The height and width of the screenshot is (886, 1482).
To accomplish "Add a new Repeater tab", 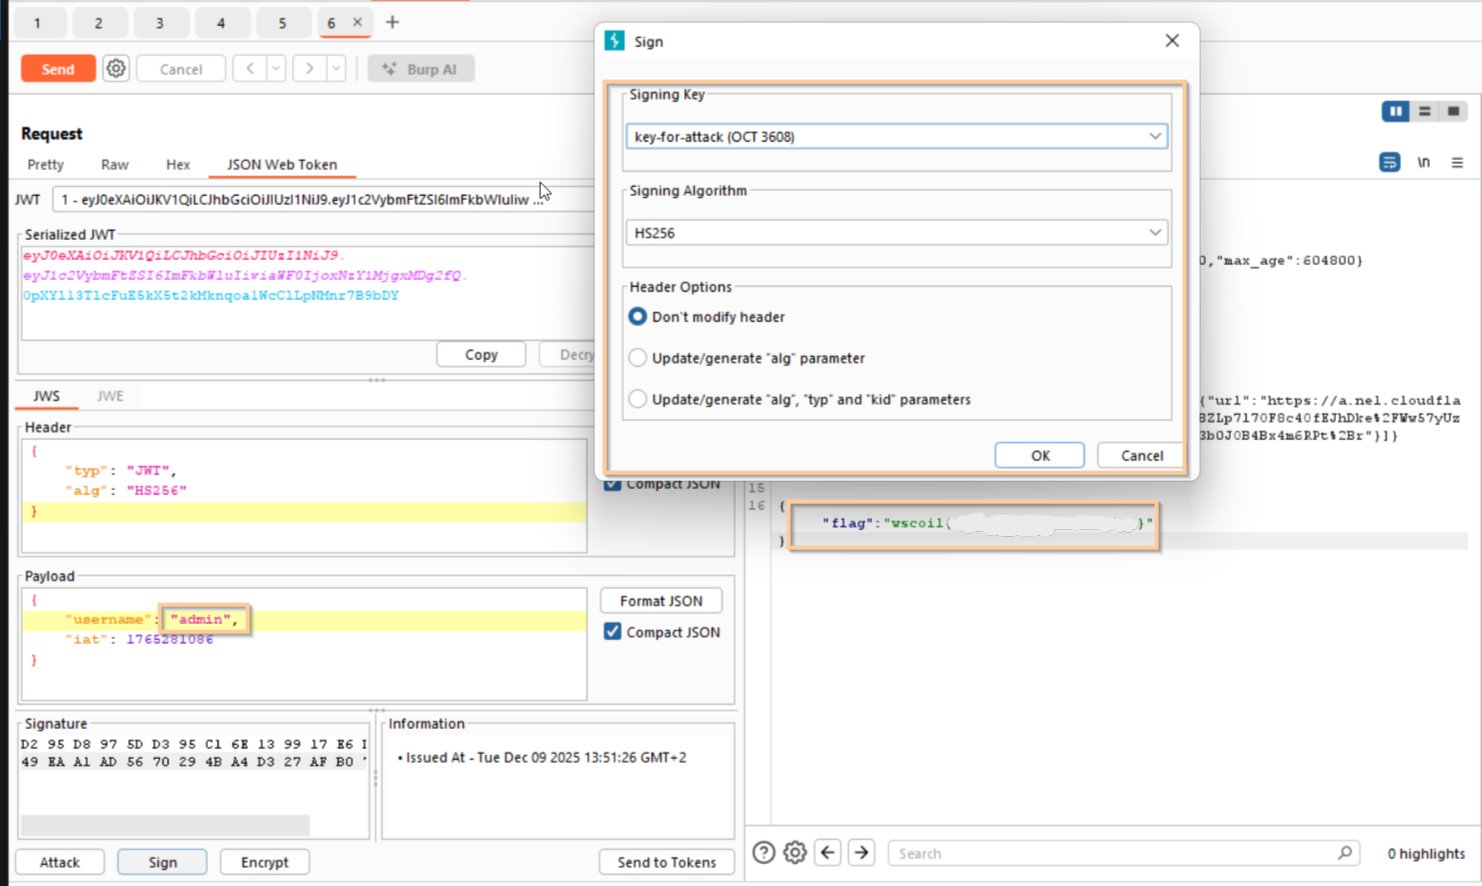I will [392, 22].
